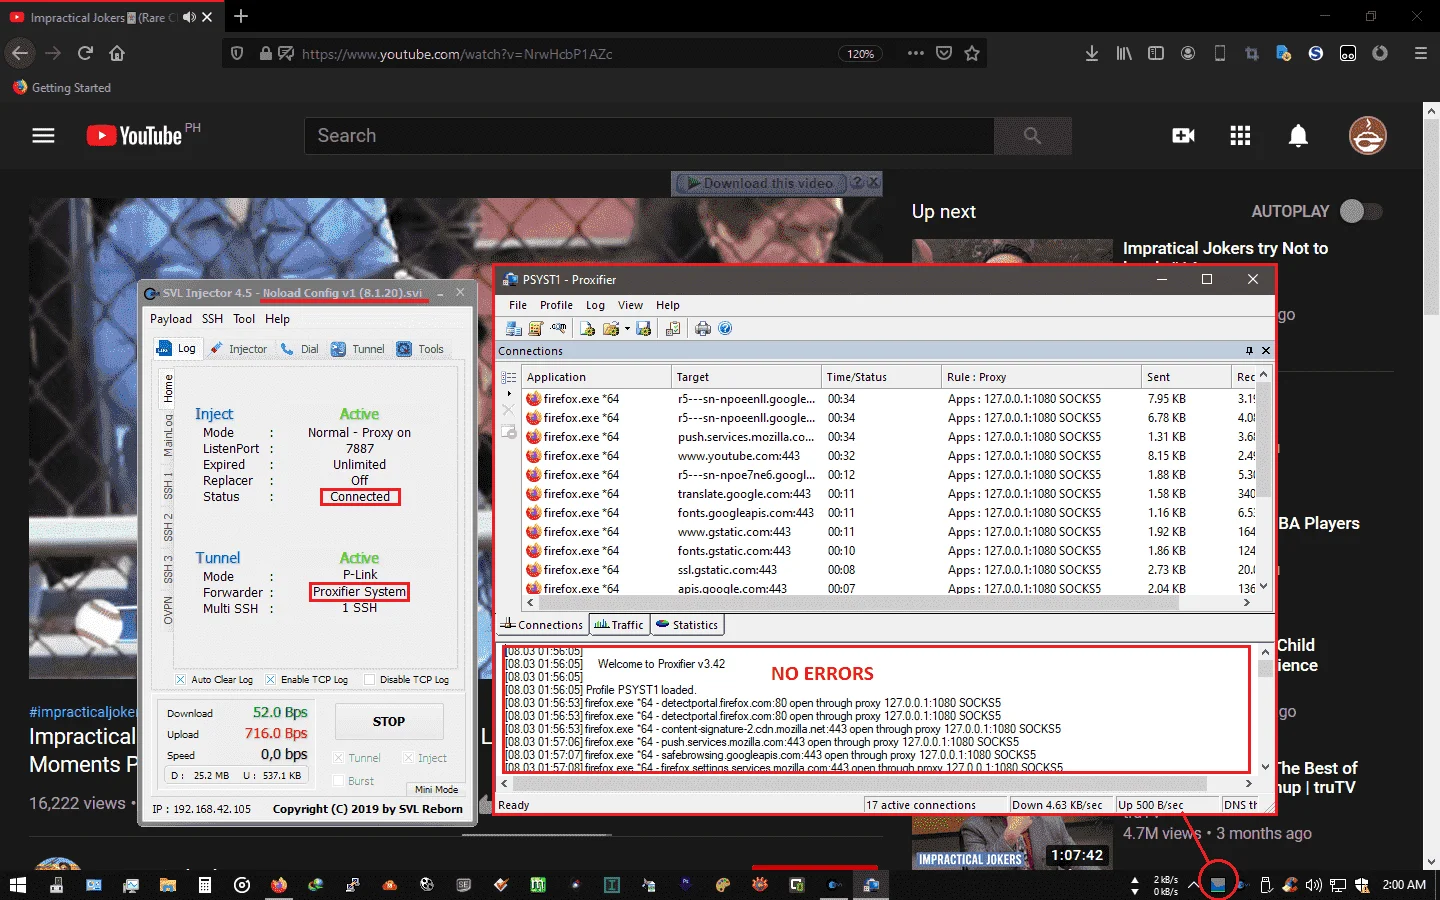Open Firefox Downloads arrow icon
Image resolution: width=1440 pixels, height=900 pixels.
1092,53
